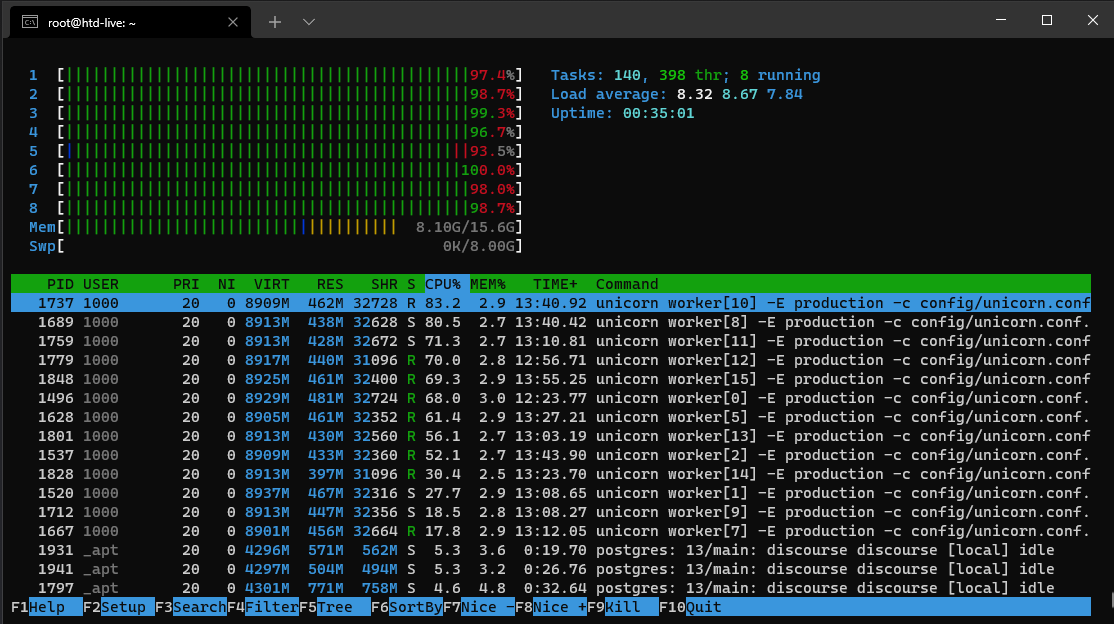This screenshot has height=624, width=1114.
Task: Select process row PID 1537 worker[2]
Action: (x=551, y=456)
